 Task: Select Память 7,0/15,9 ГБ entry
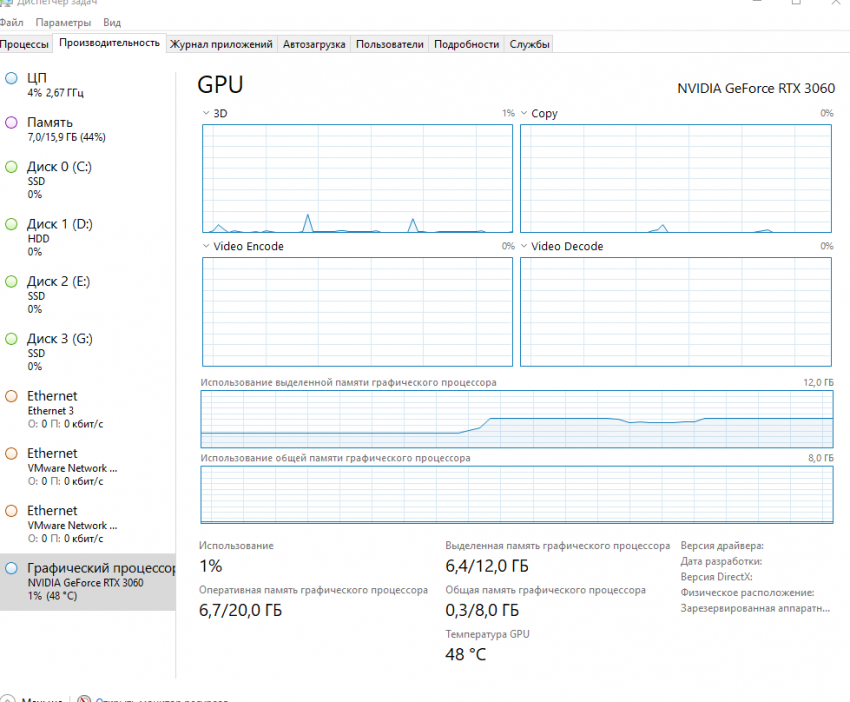(88, 130)
